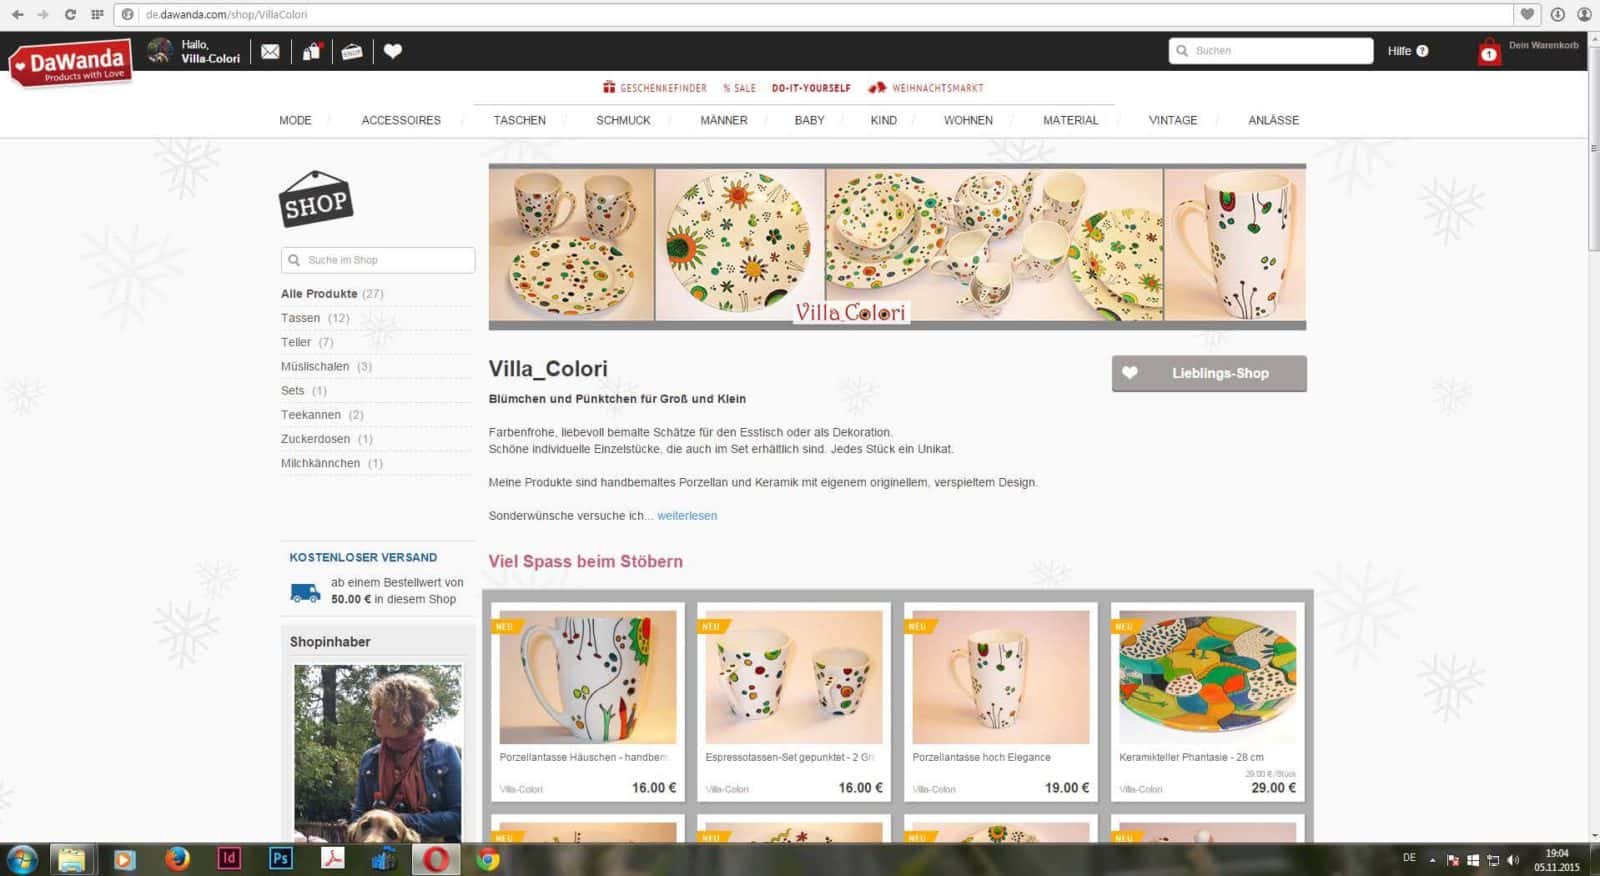Viewport: 1600px width, 876px height.
Task: Open the shop sign icon in header
Action: coord(352,51)
